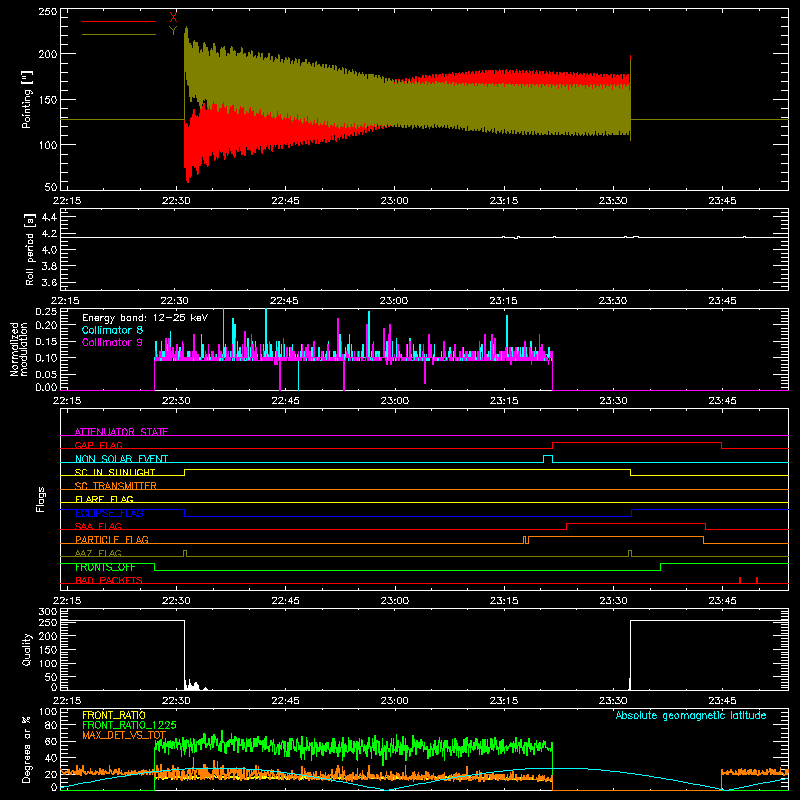Screen dimensions: 800x800
Task: Click the magenta "Collimator 9" legend entry
Action: click(112, 342)
